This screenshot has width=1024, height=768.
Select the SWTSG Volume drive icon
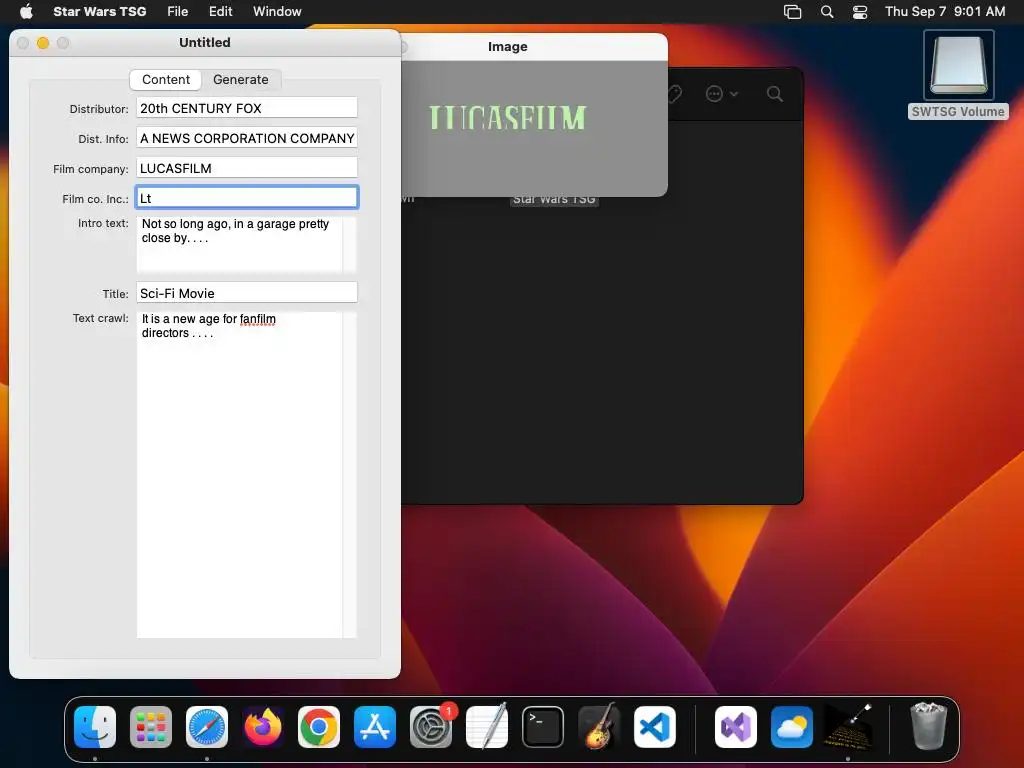click(958, 65)
